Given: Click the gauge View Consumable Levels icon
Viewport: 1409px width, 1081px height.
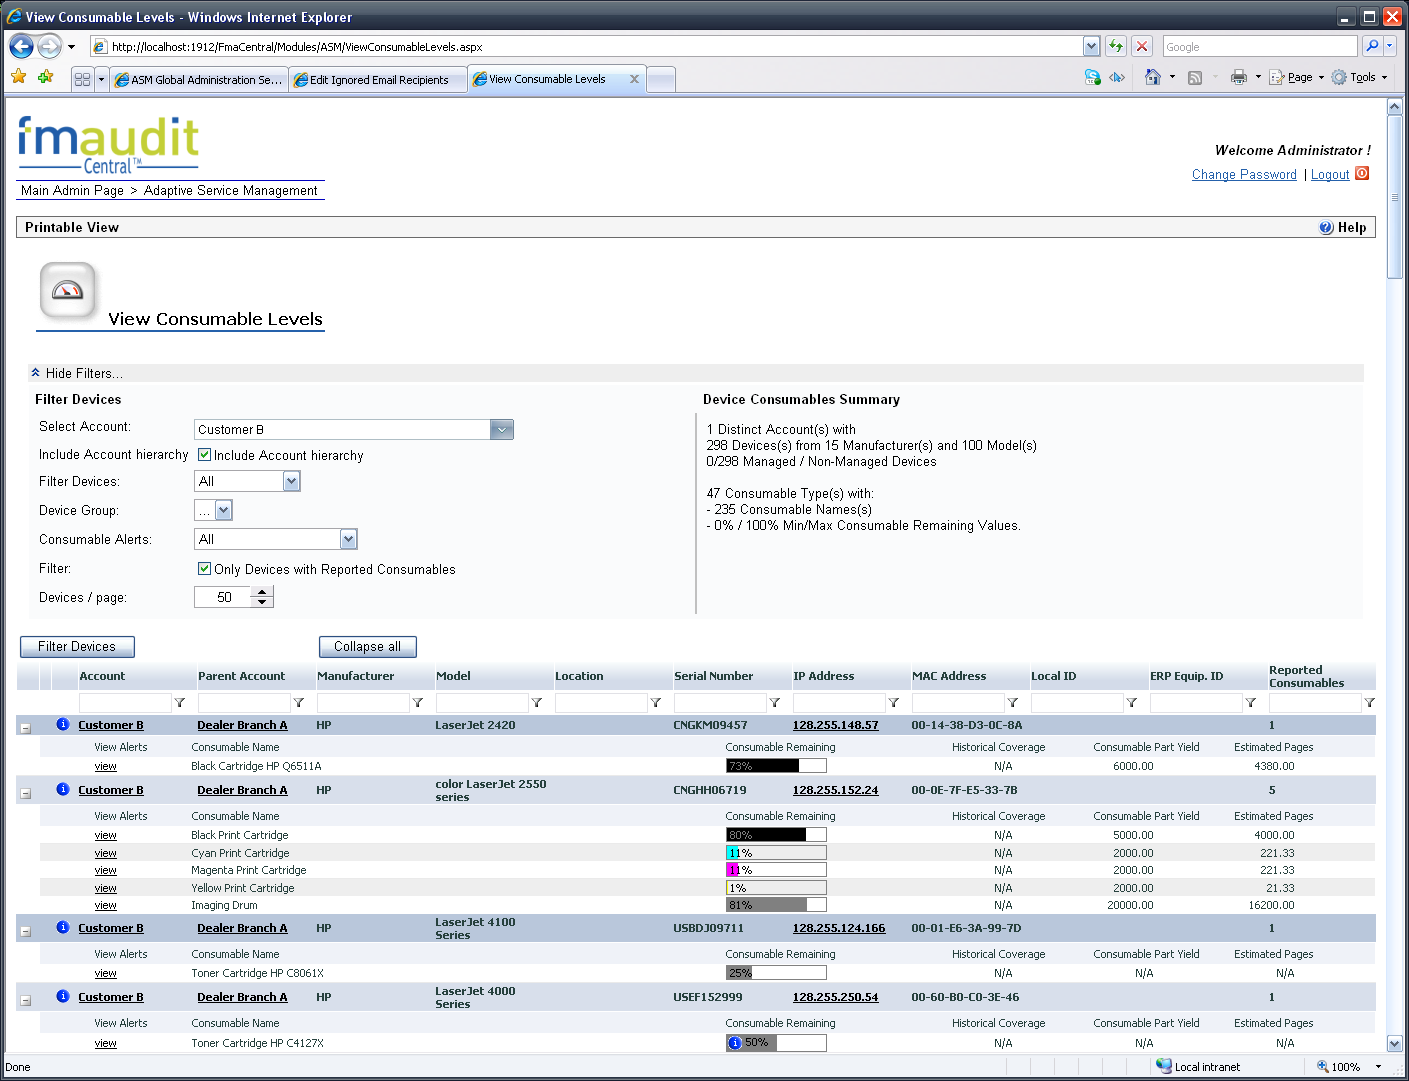Looking at the screenshot, I should point(67,290).
